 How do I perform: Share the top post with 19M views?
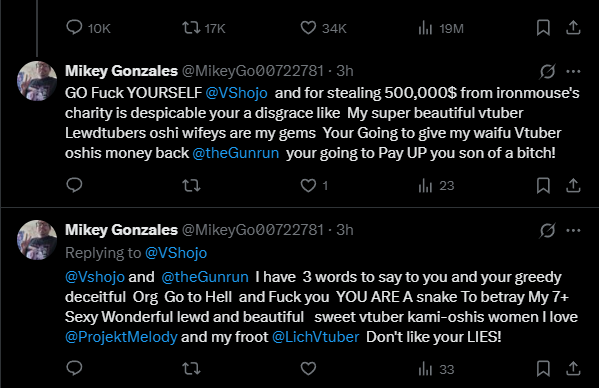click(x=573, y=27)
